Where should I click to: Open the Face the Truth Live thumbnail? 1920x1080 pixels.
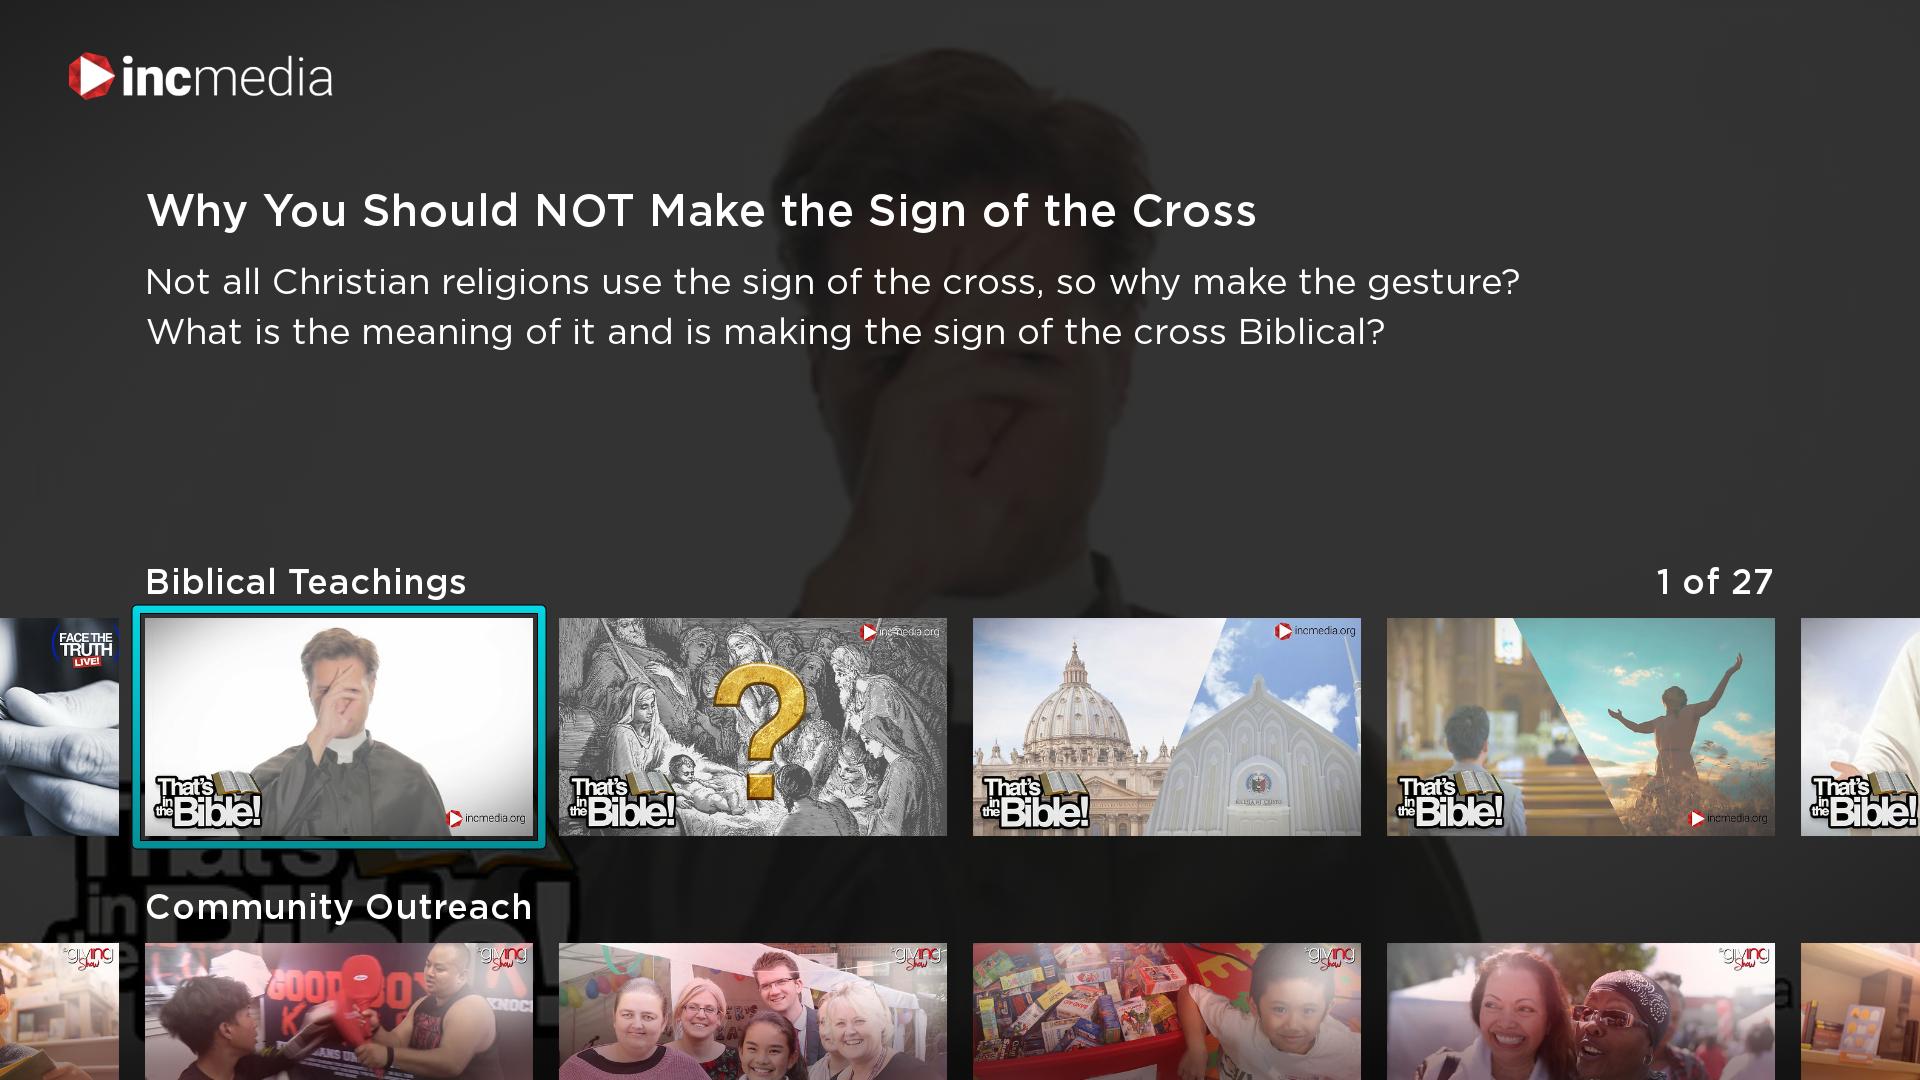pyautogui.click(x=59, y=727)
